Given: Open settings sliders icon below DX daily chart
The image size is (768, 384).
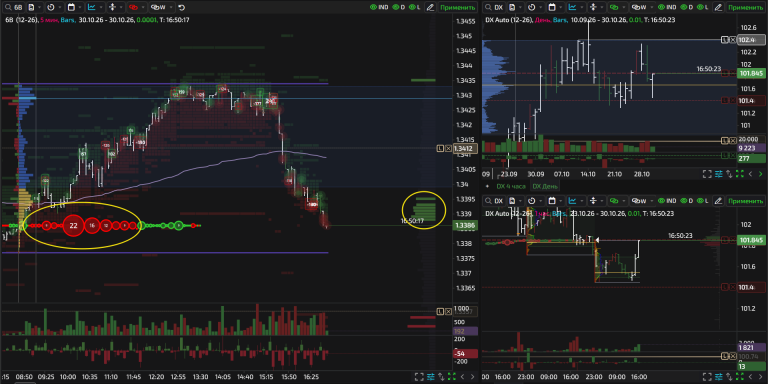Looking at the screenshot, I should pos(719,174).
